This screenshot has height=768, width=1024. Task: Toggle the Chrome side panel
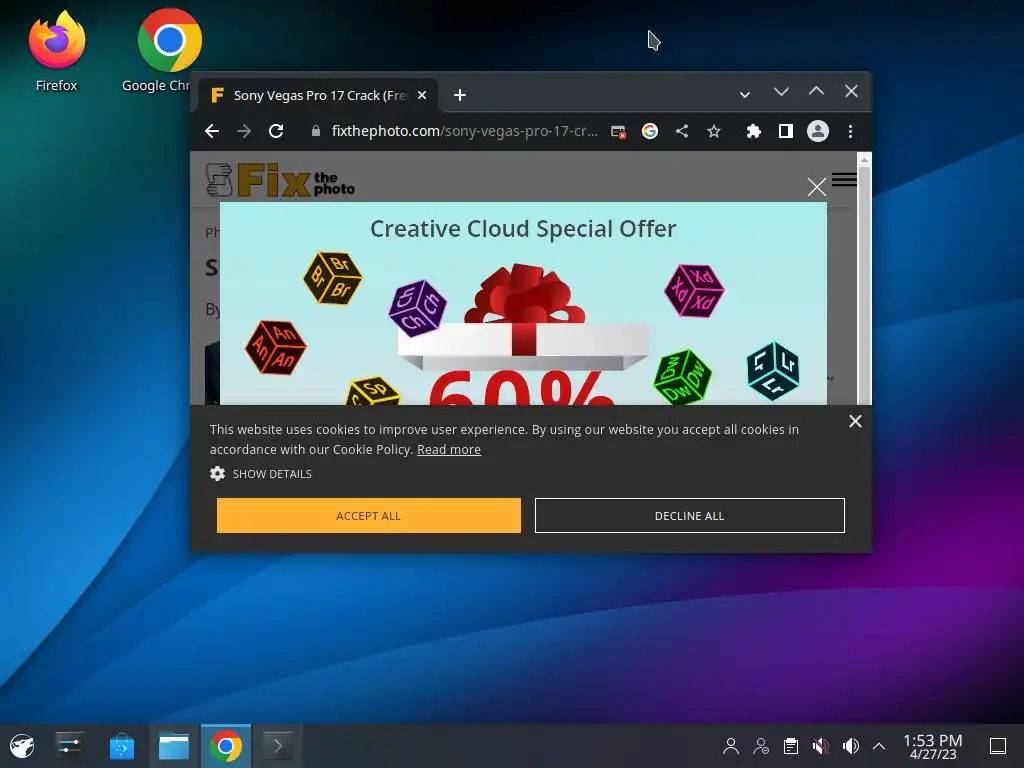[x=786, y=131]
